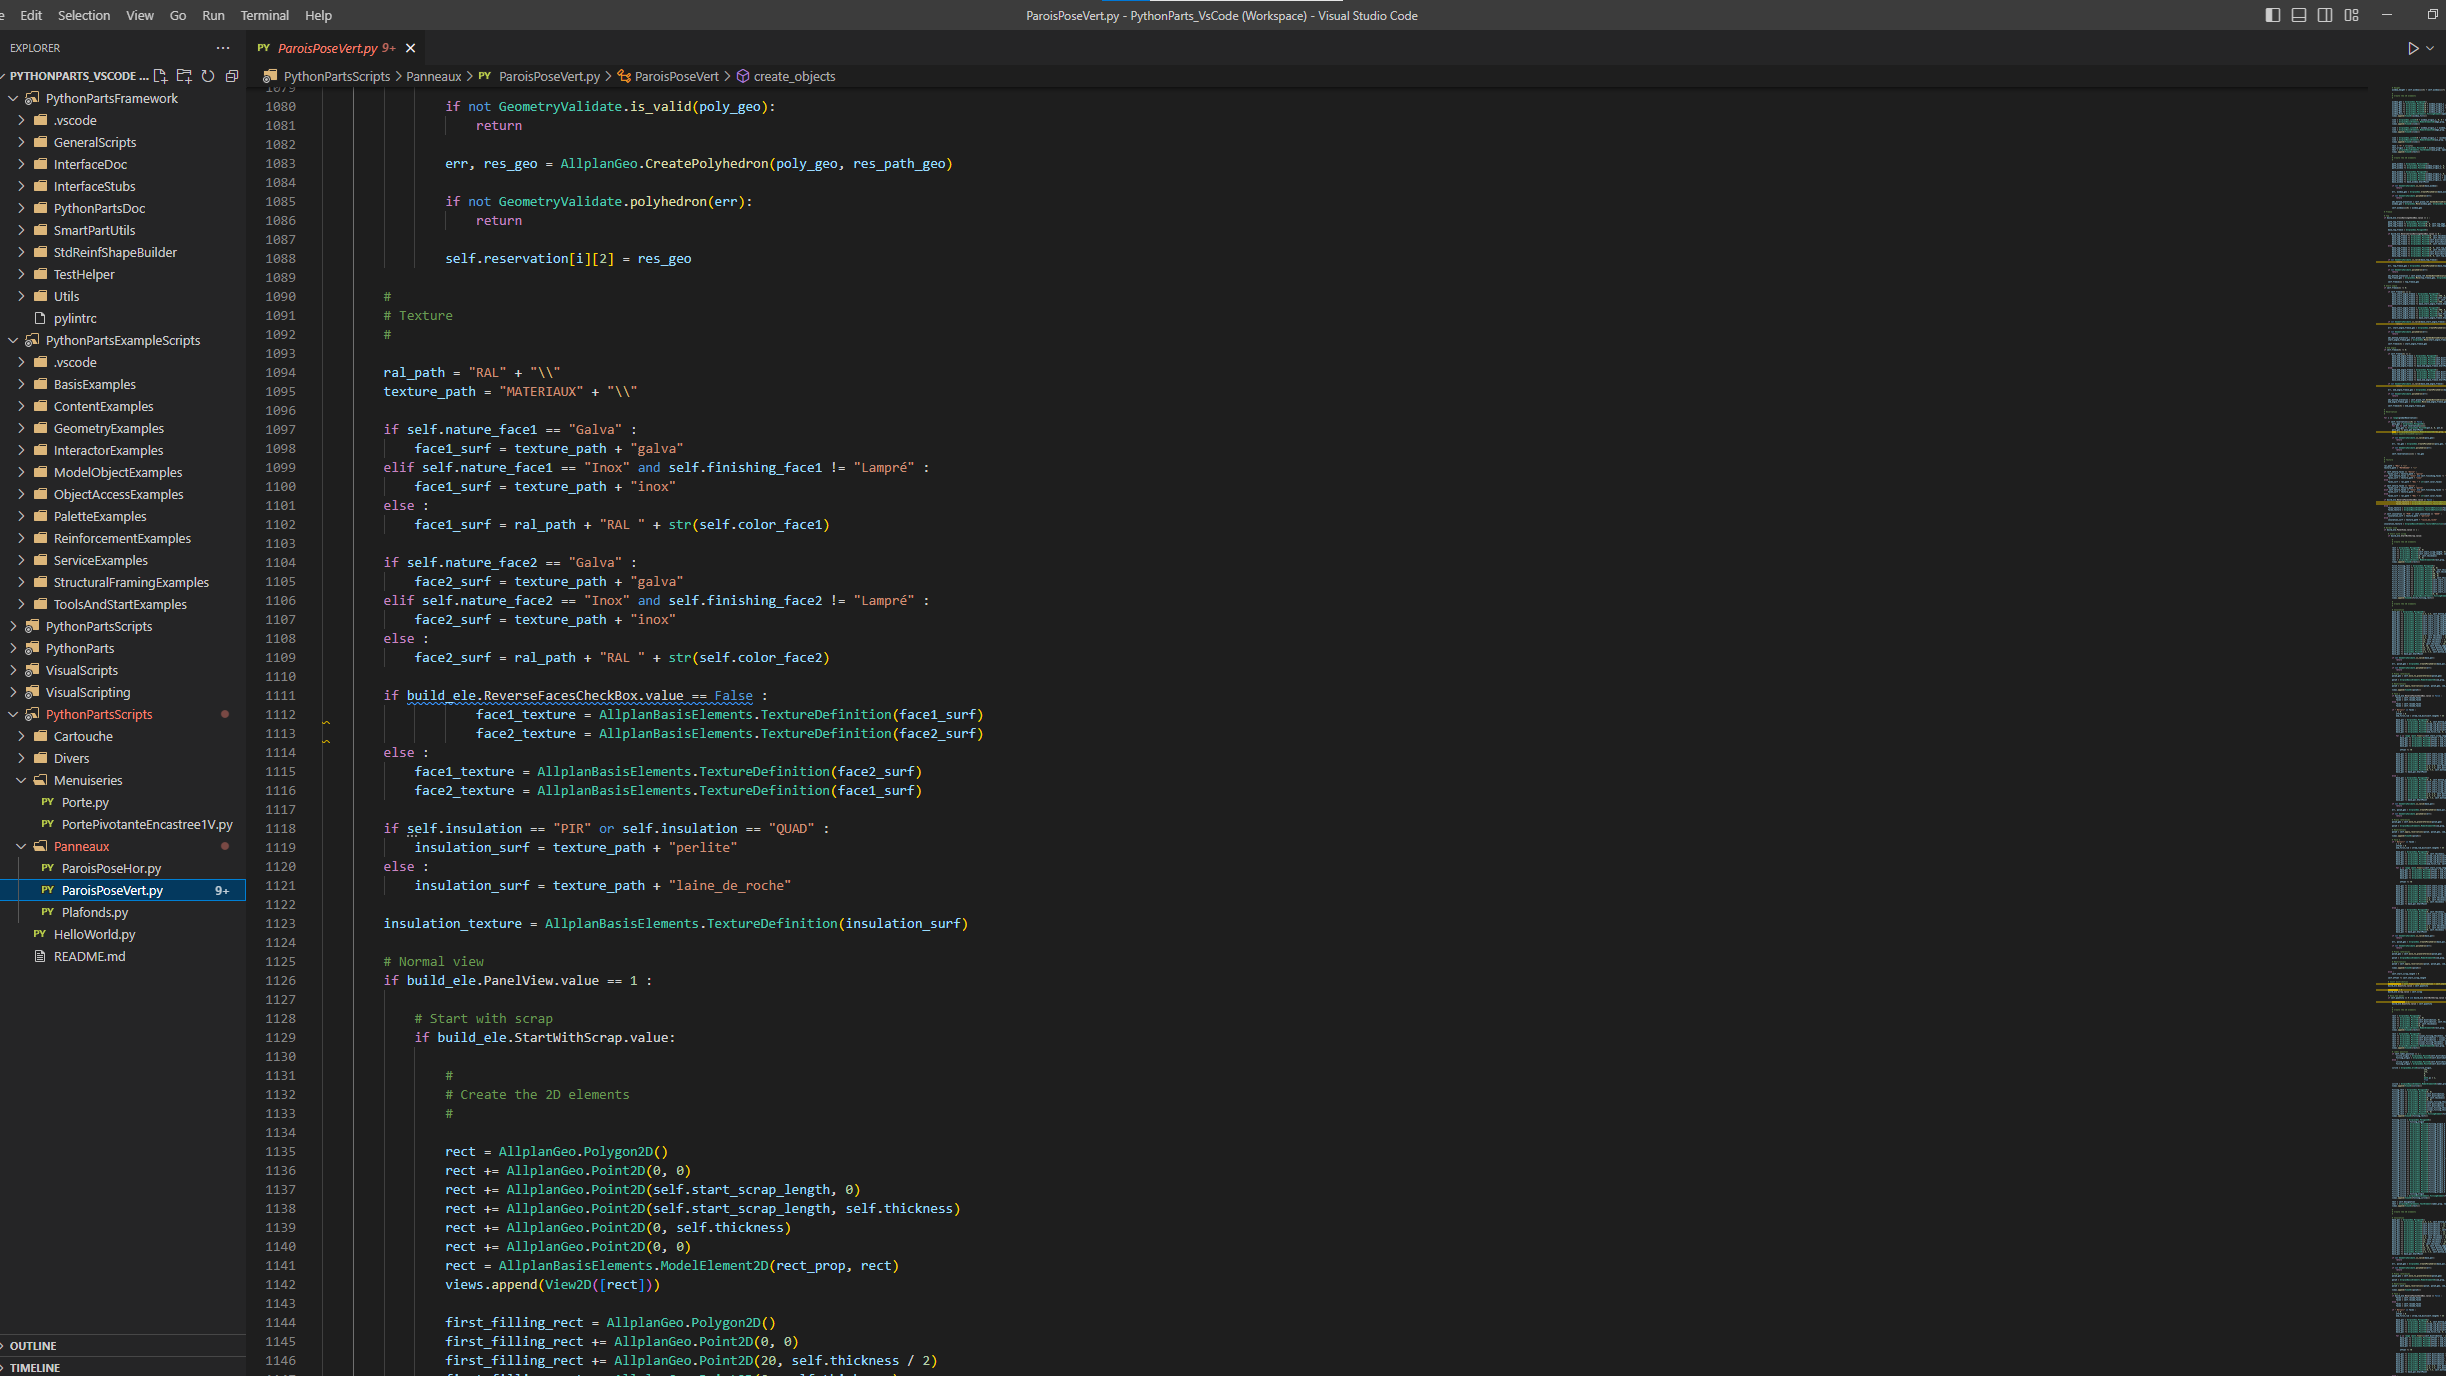
Task: Toggle bottom panel visibility
Action: pyautogui.click(x=2298, y=15)
